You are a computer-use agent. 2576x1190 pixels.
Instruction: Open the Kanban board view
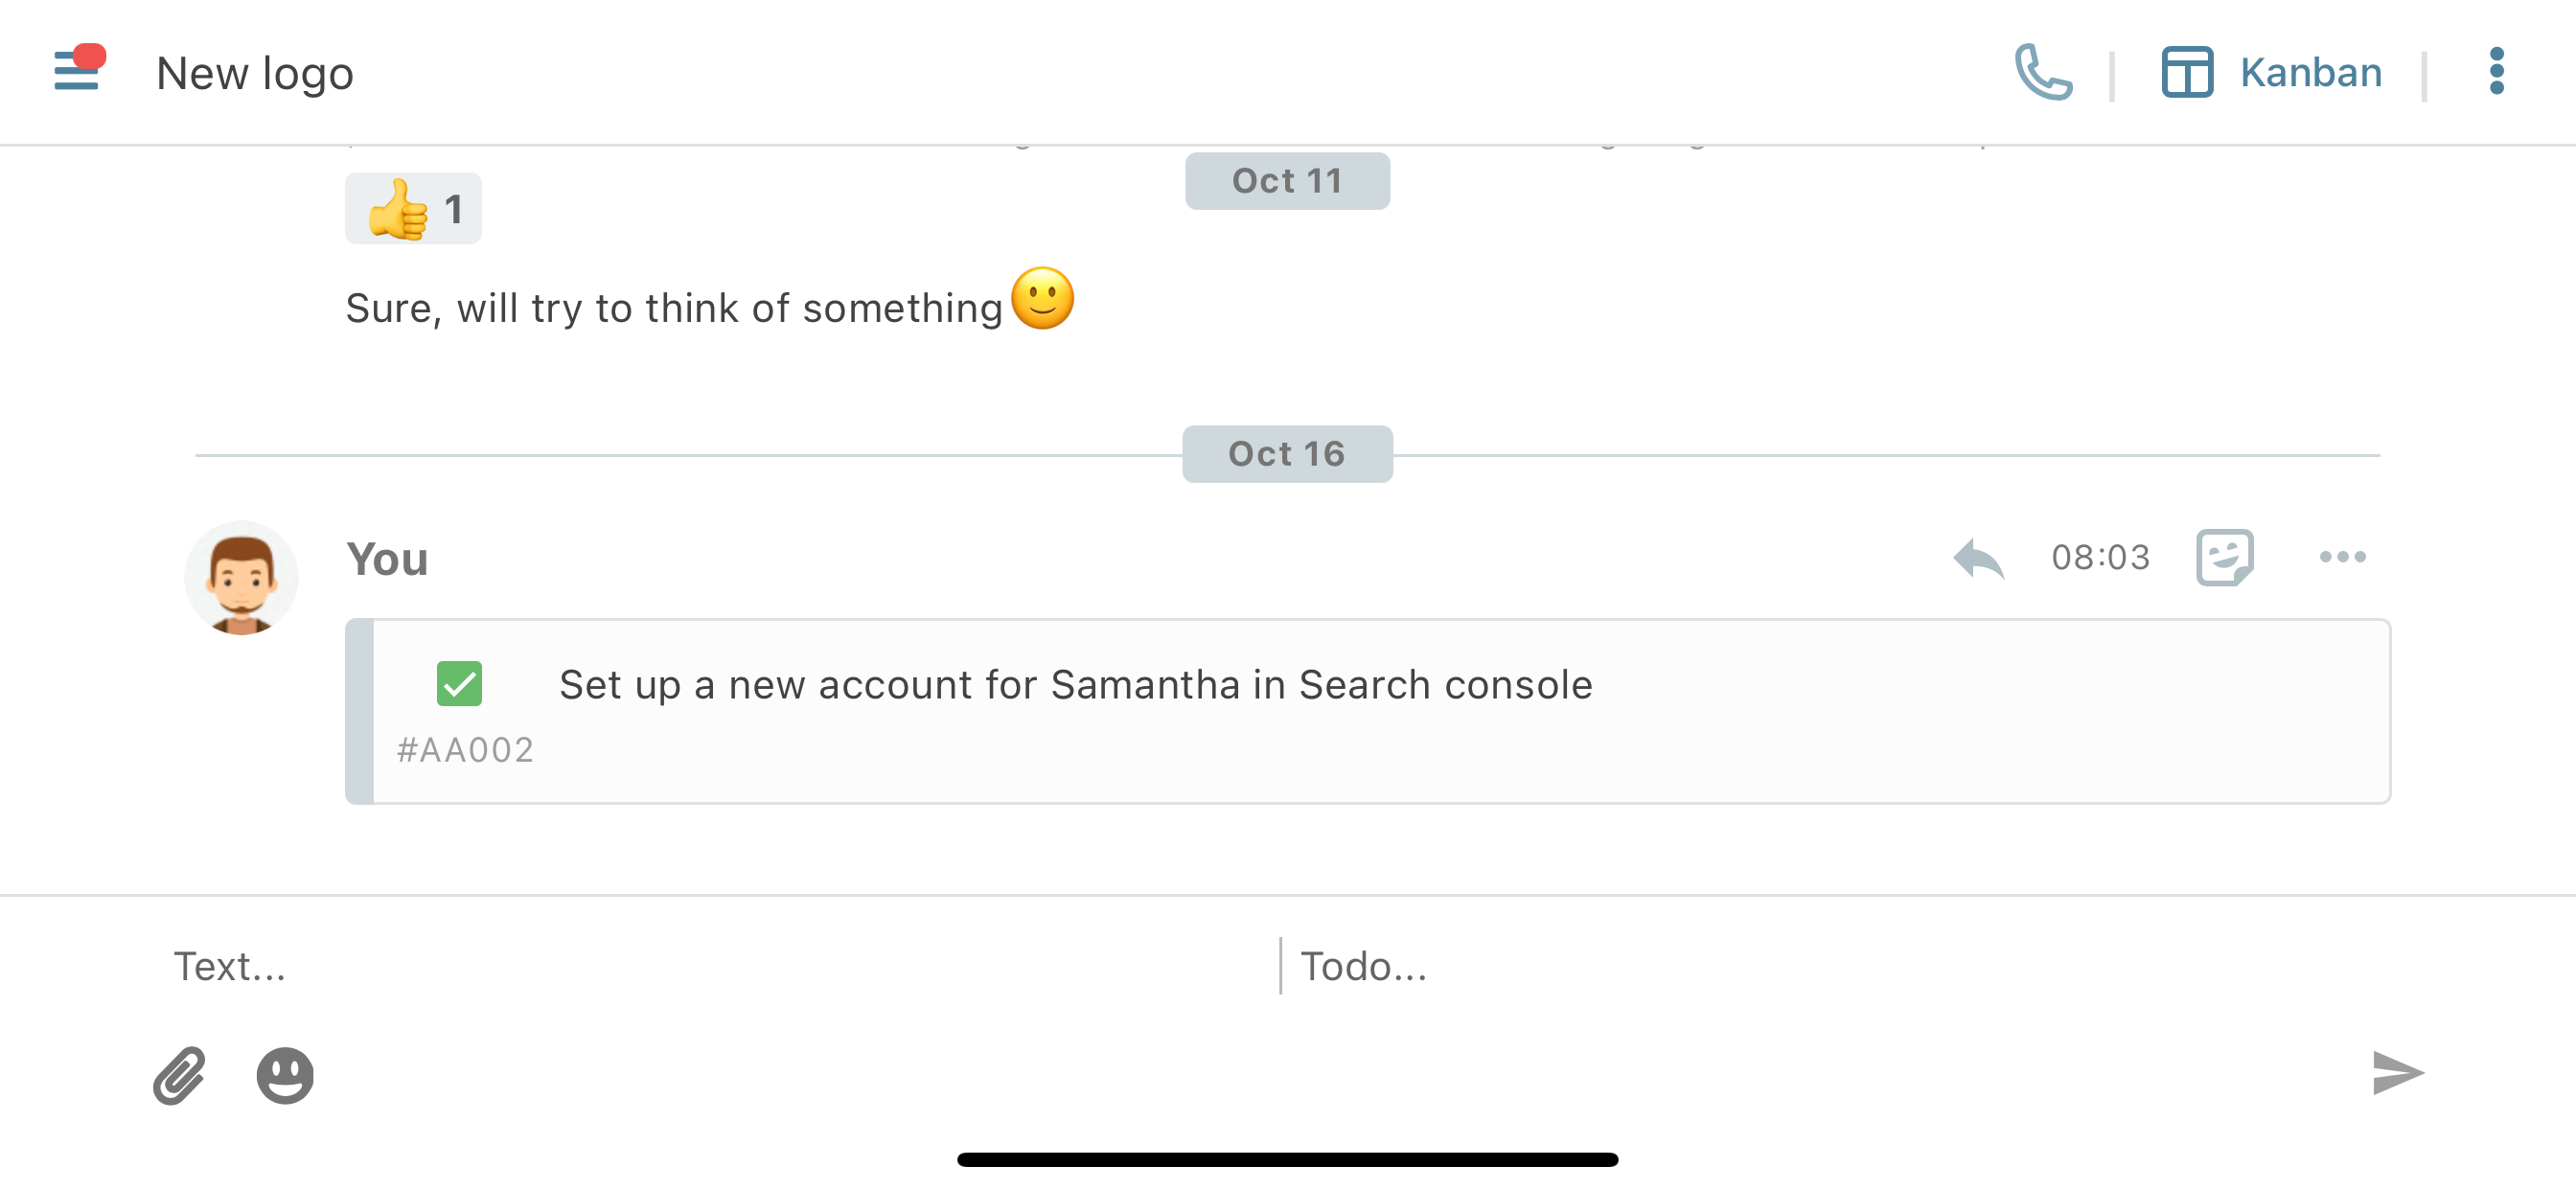2271,72
